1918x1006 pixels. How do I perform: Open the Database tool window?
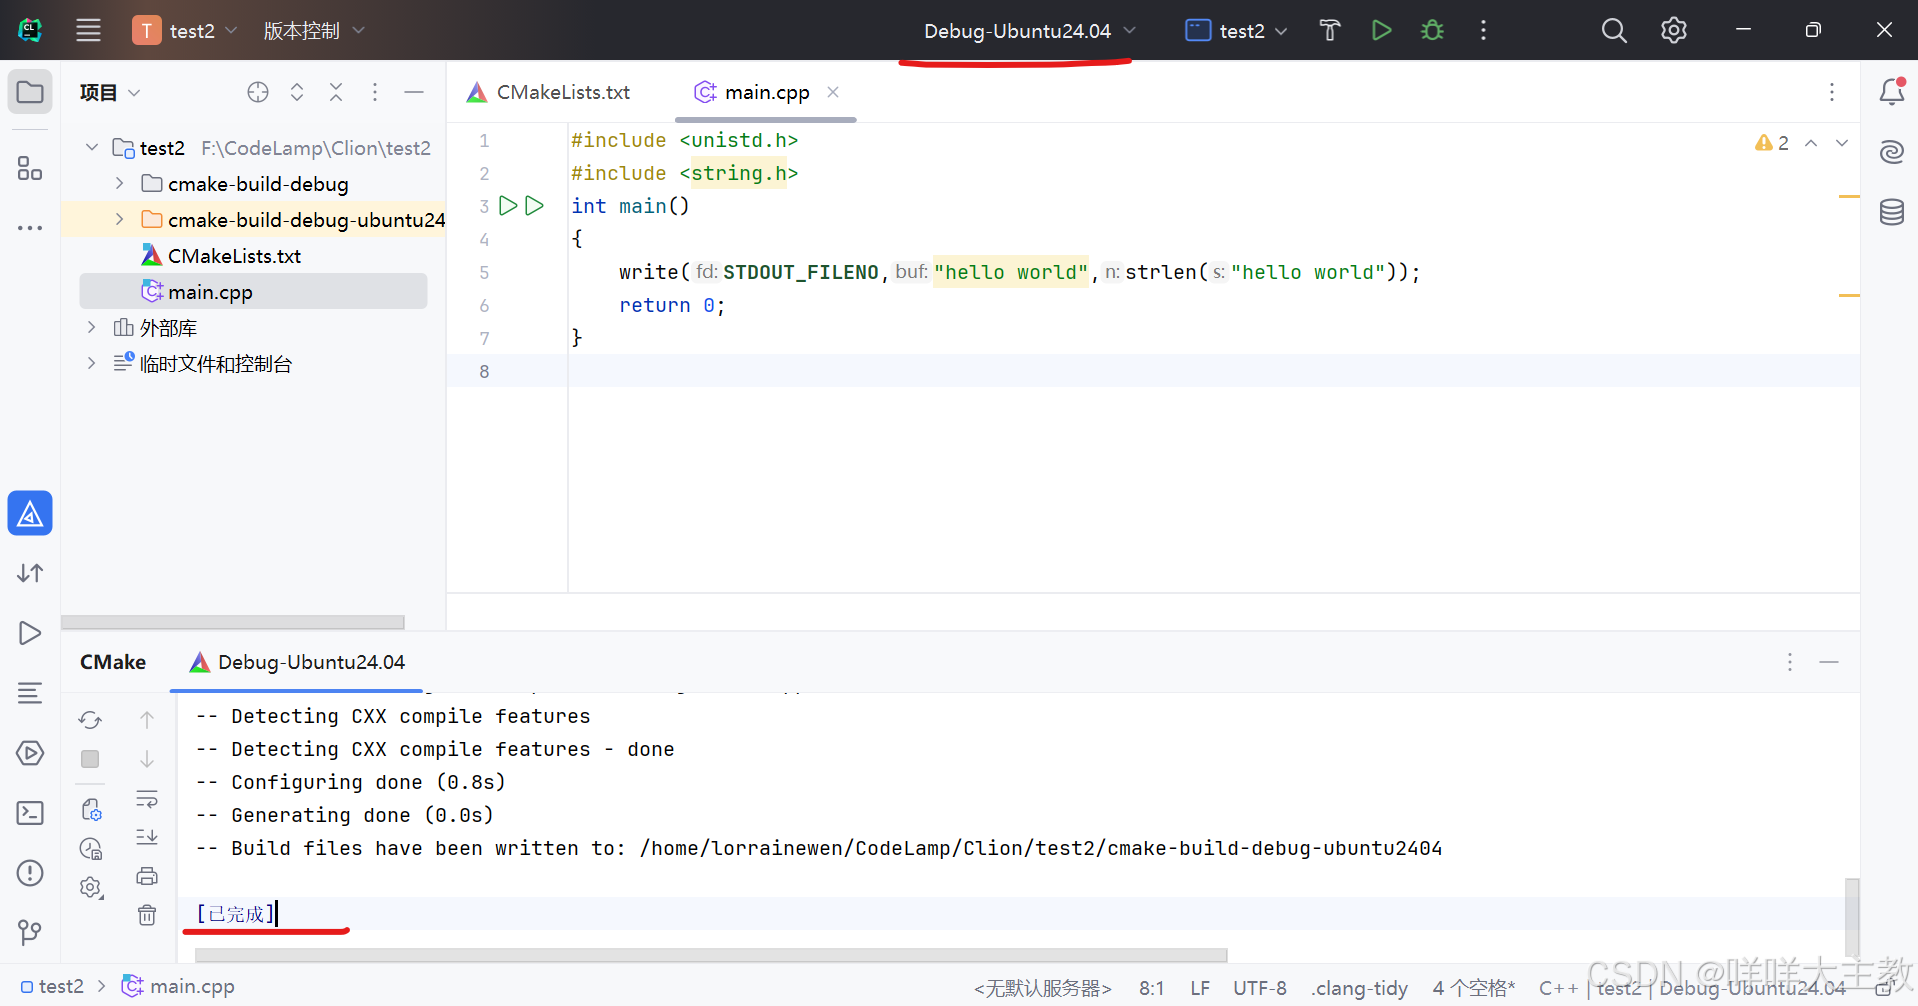click(1891, 212)
